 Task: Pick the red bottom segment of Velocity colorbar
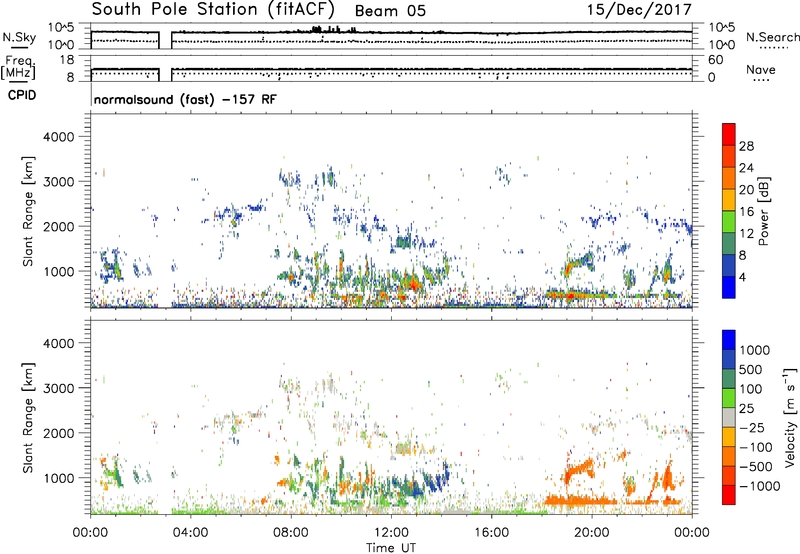[729, 495]
